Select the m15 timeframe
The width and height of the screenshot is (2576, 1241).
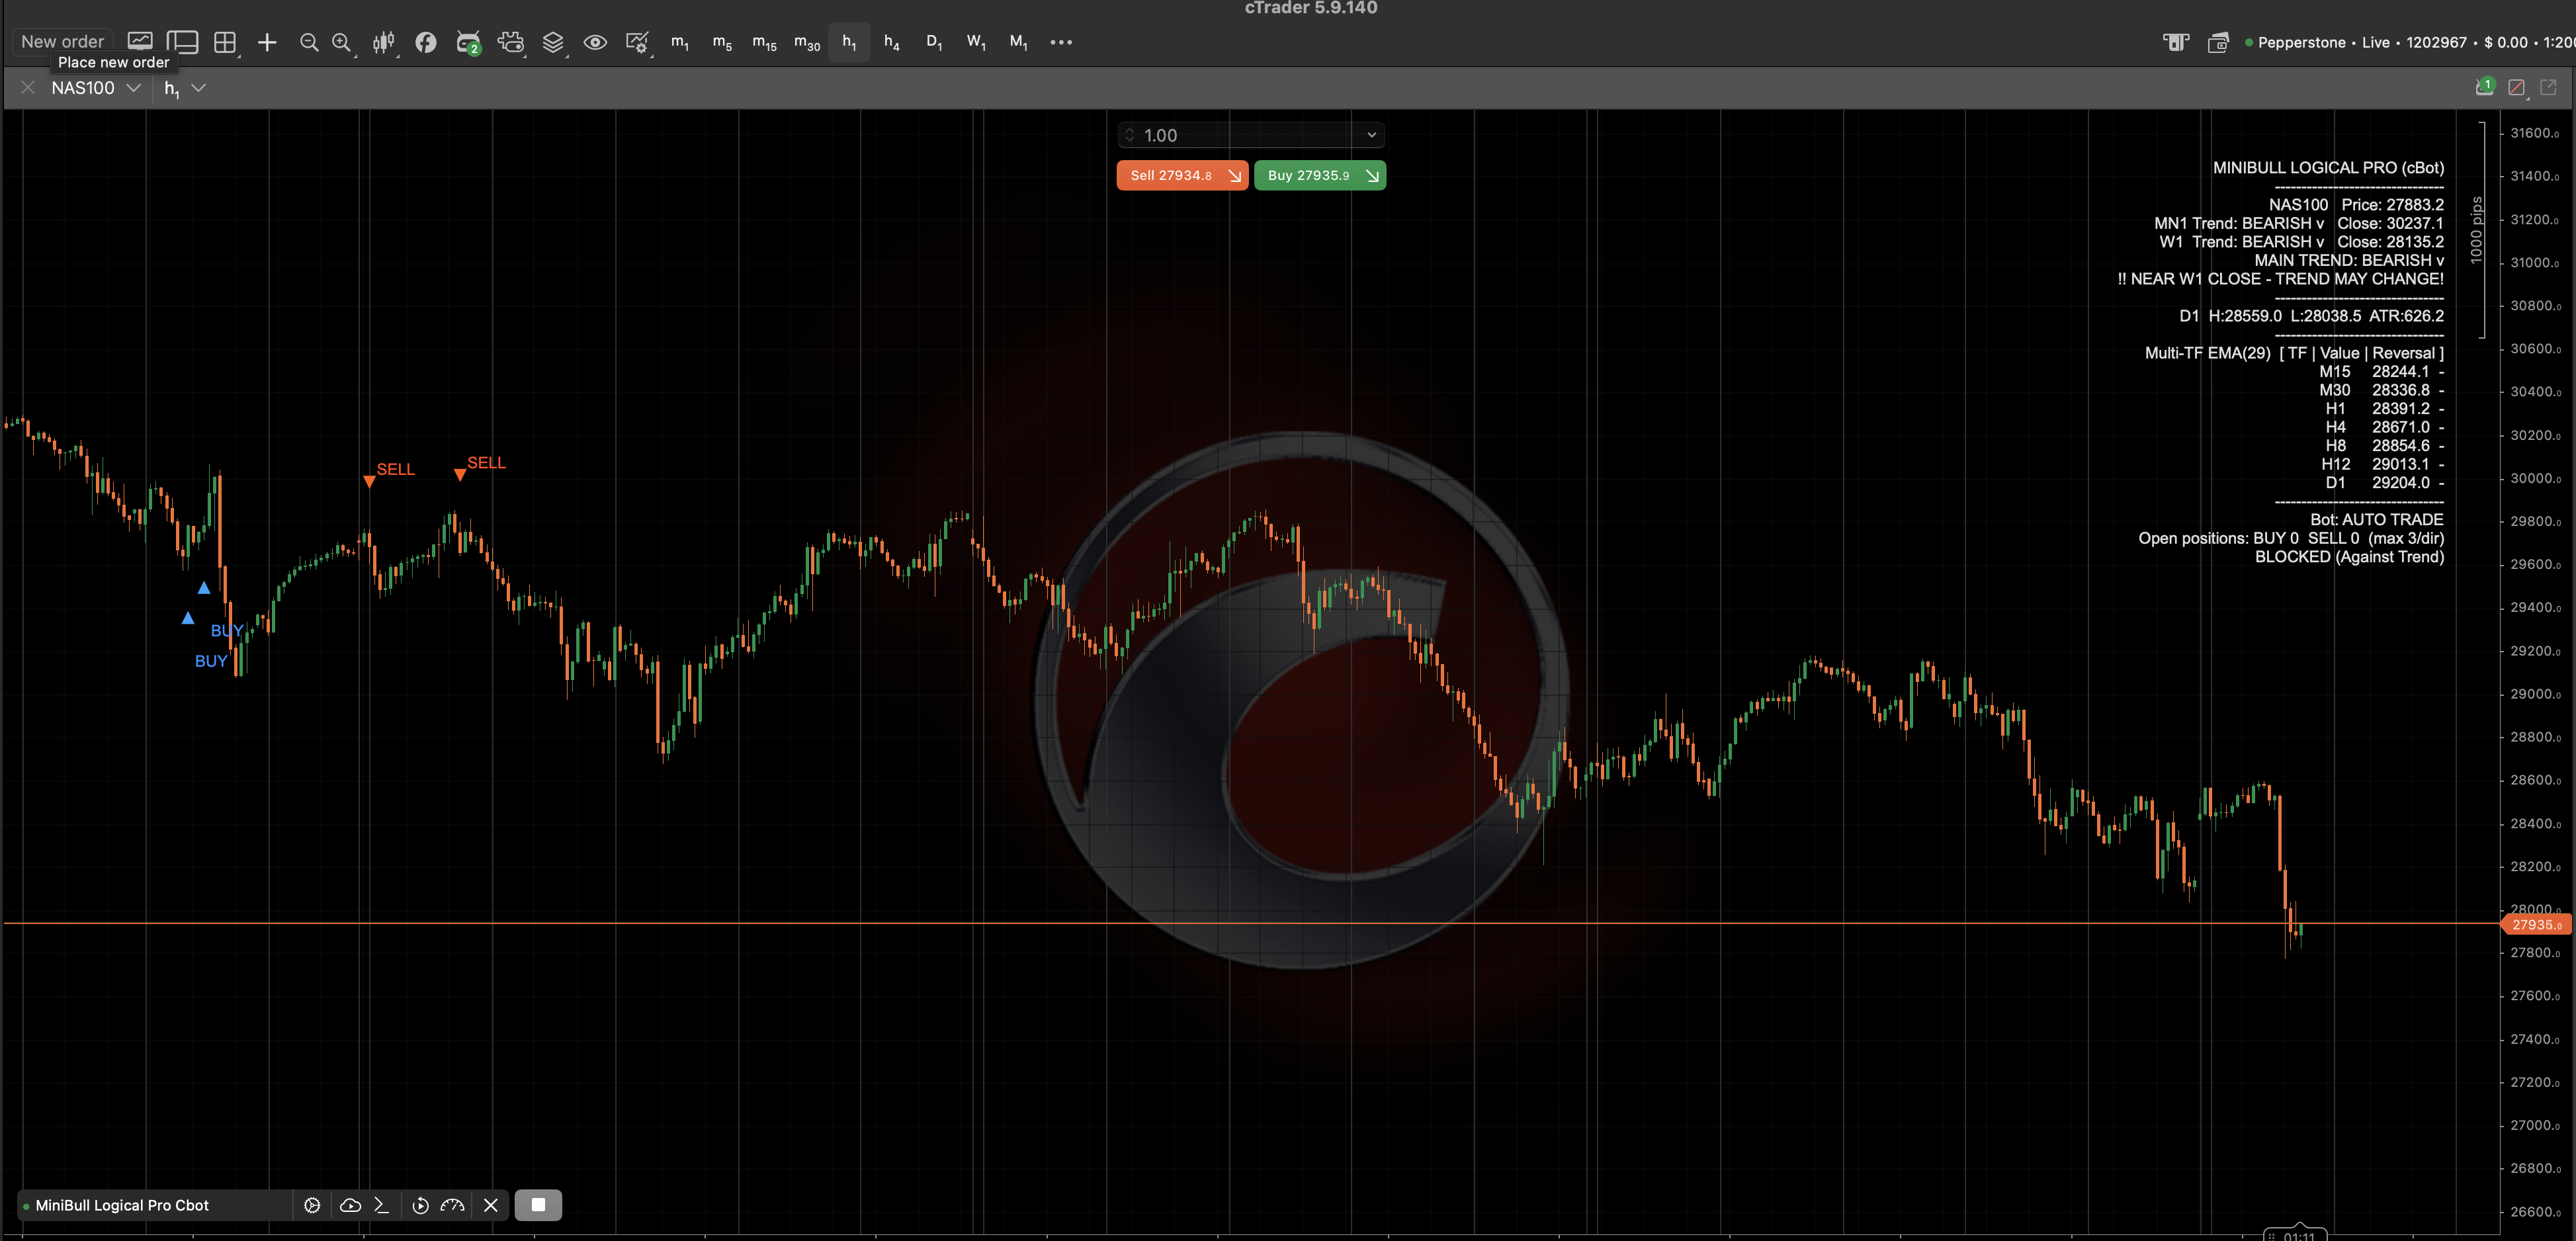pos(764,42)
